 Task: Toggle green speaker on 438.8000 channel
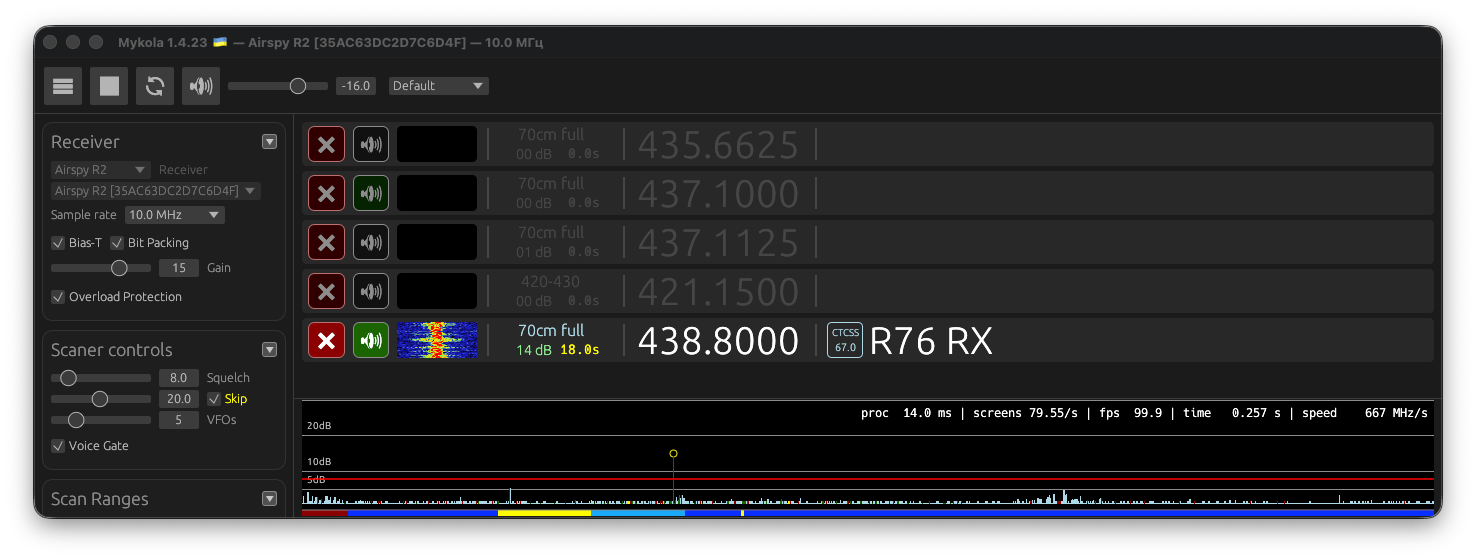371,340
